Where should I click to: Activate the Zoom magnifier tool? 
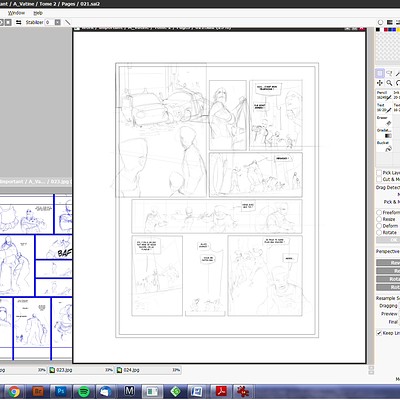tap(389, 83)
